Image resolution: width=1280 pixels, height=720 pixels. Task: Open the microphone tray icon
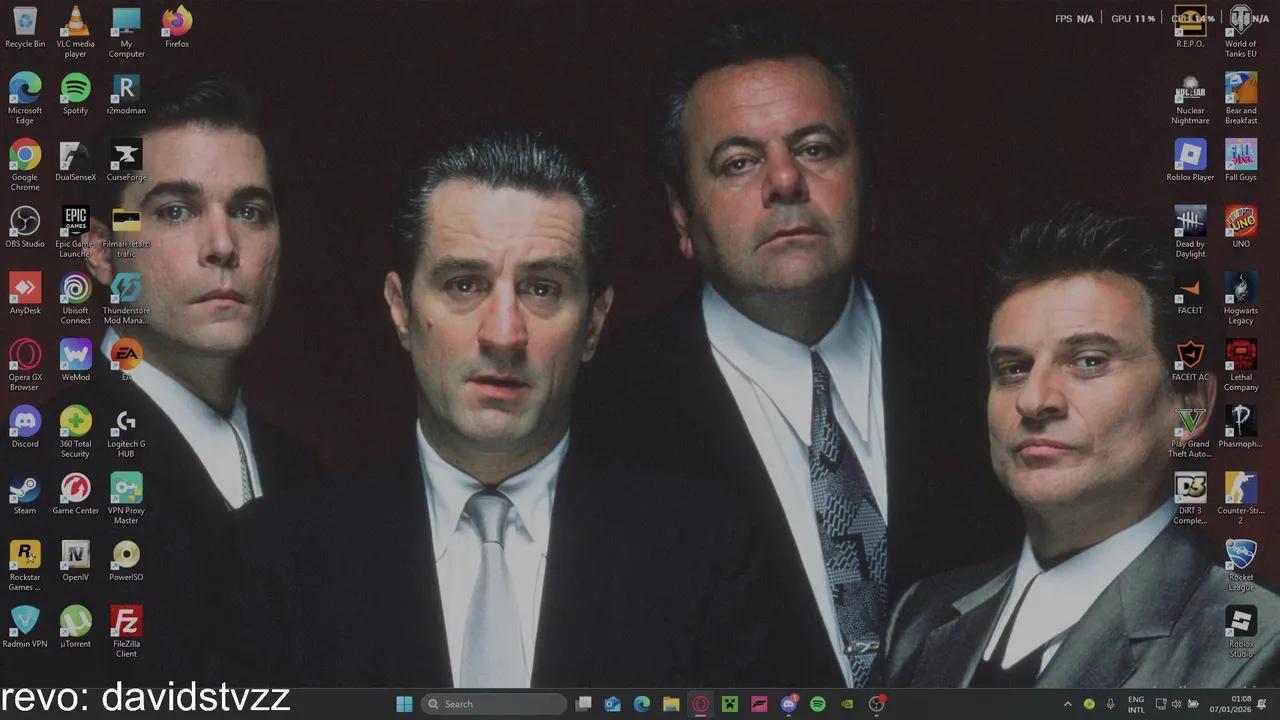(1111, 704)
